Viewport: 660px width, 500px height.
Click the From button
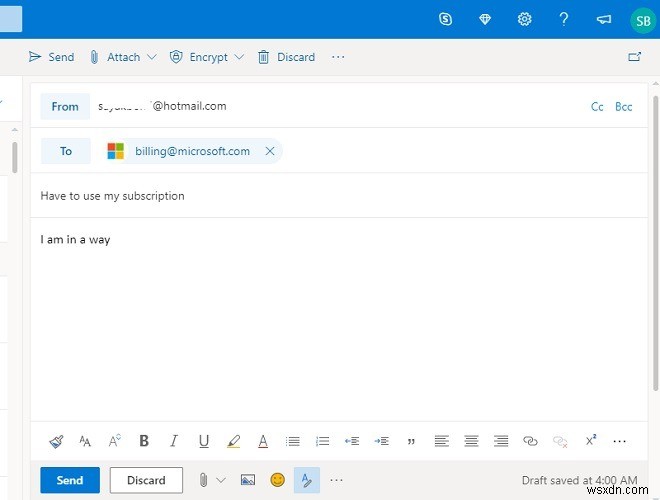click(x=65, y=106)
